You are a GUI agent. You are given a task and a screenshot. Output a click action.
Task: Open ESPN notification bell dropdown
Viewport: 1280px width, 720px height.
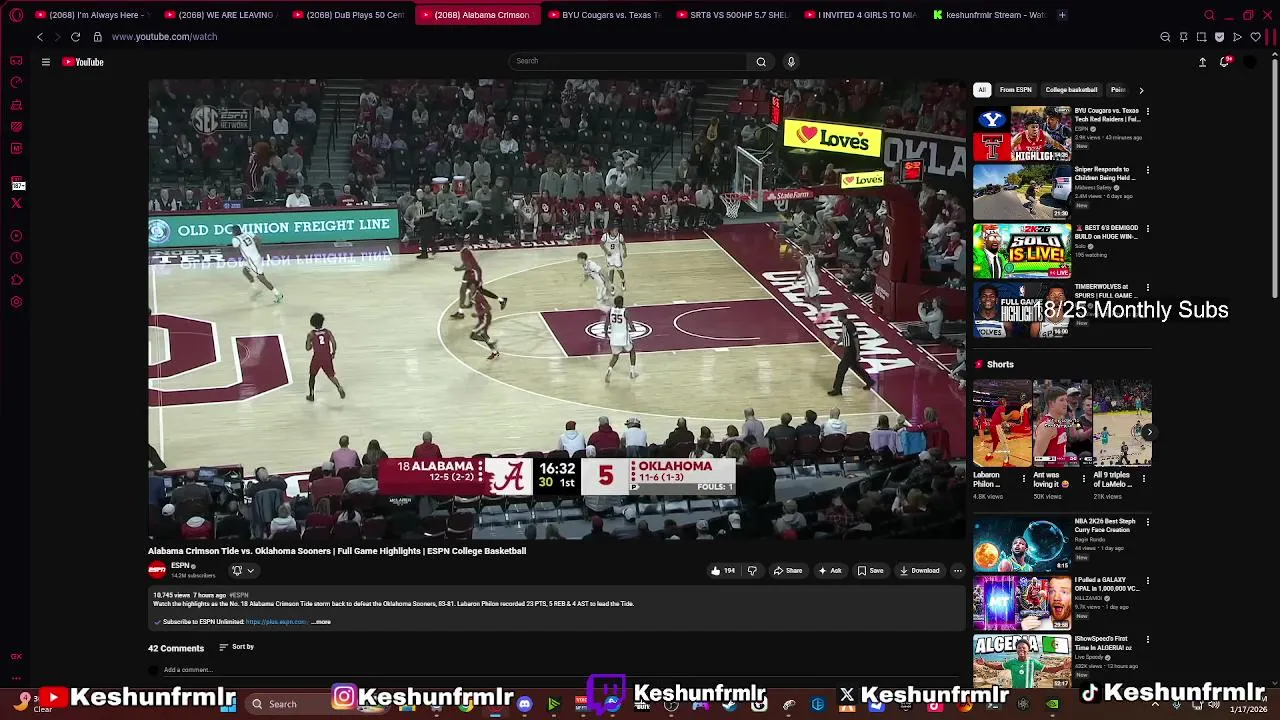243,571
